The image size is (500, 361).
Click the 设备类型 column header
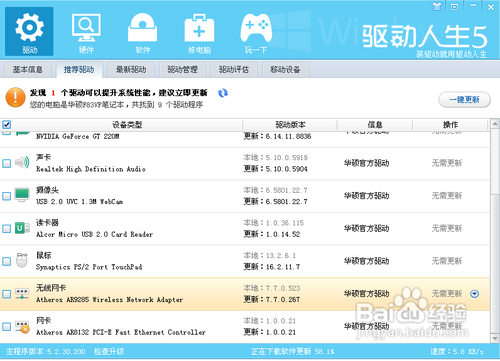click(127, 125)
